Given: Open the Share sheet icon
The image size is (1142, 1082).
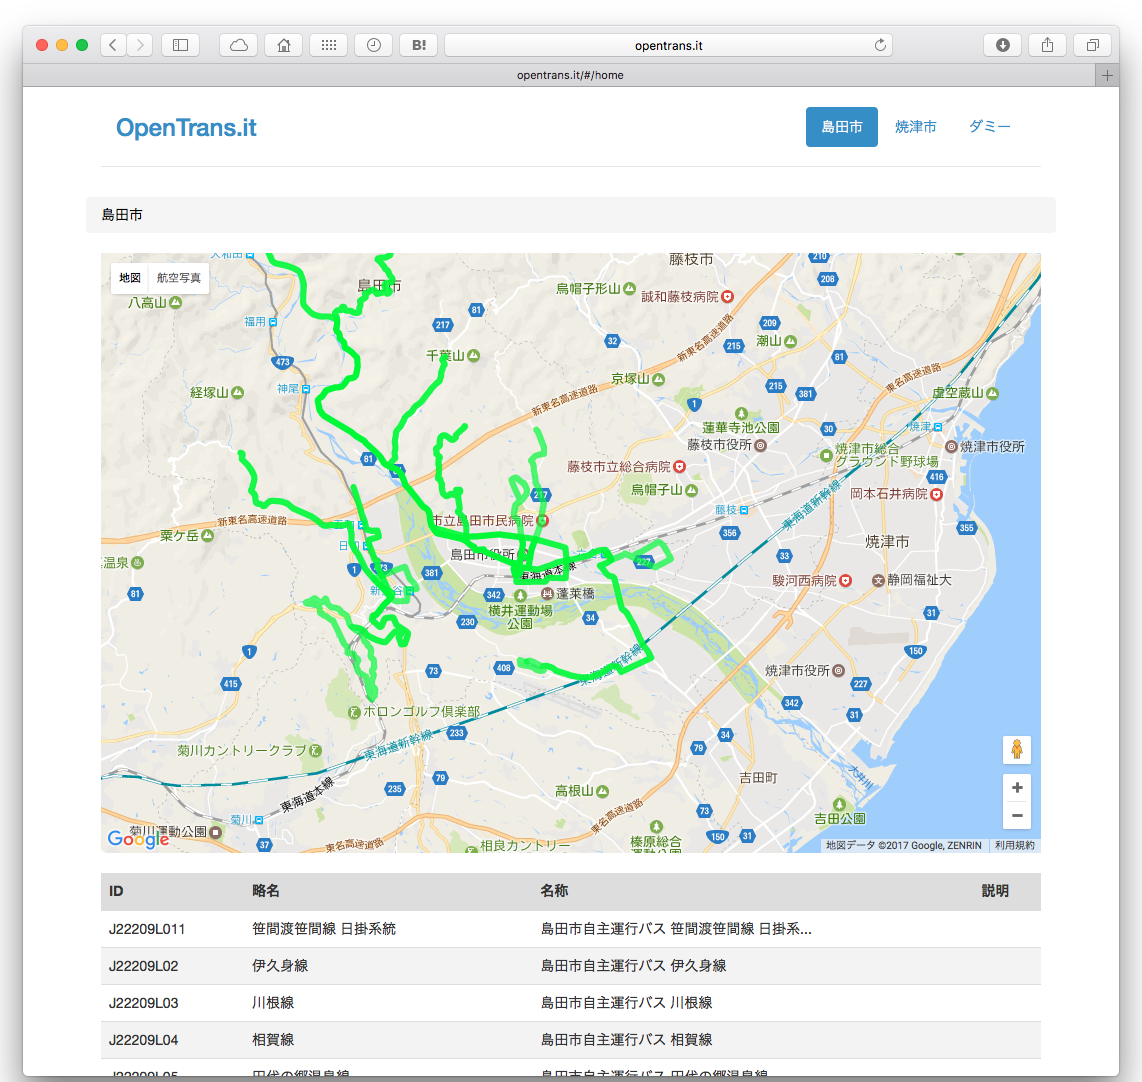Looking at the screenshot, I should tap(1047, 45).
